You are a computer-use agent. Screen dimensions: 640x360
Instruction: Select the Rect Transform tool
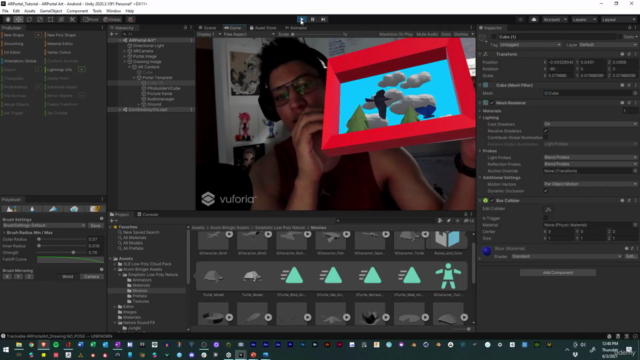point(51,19)
